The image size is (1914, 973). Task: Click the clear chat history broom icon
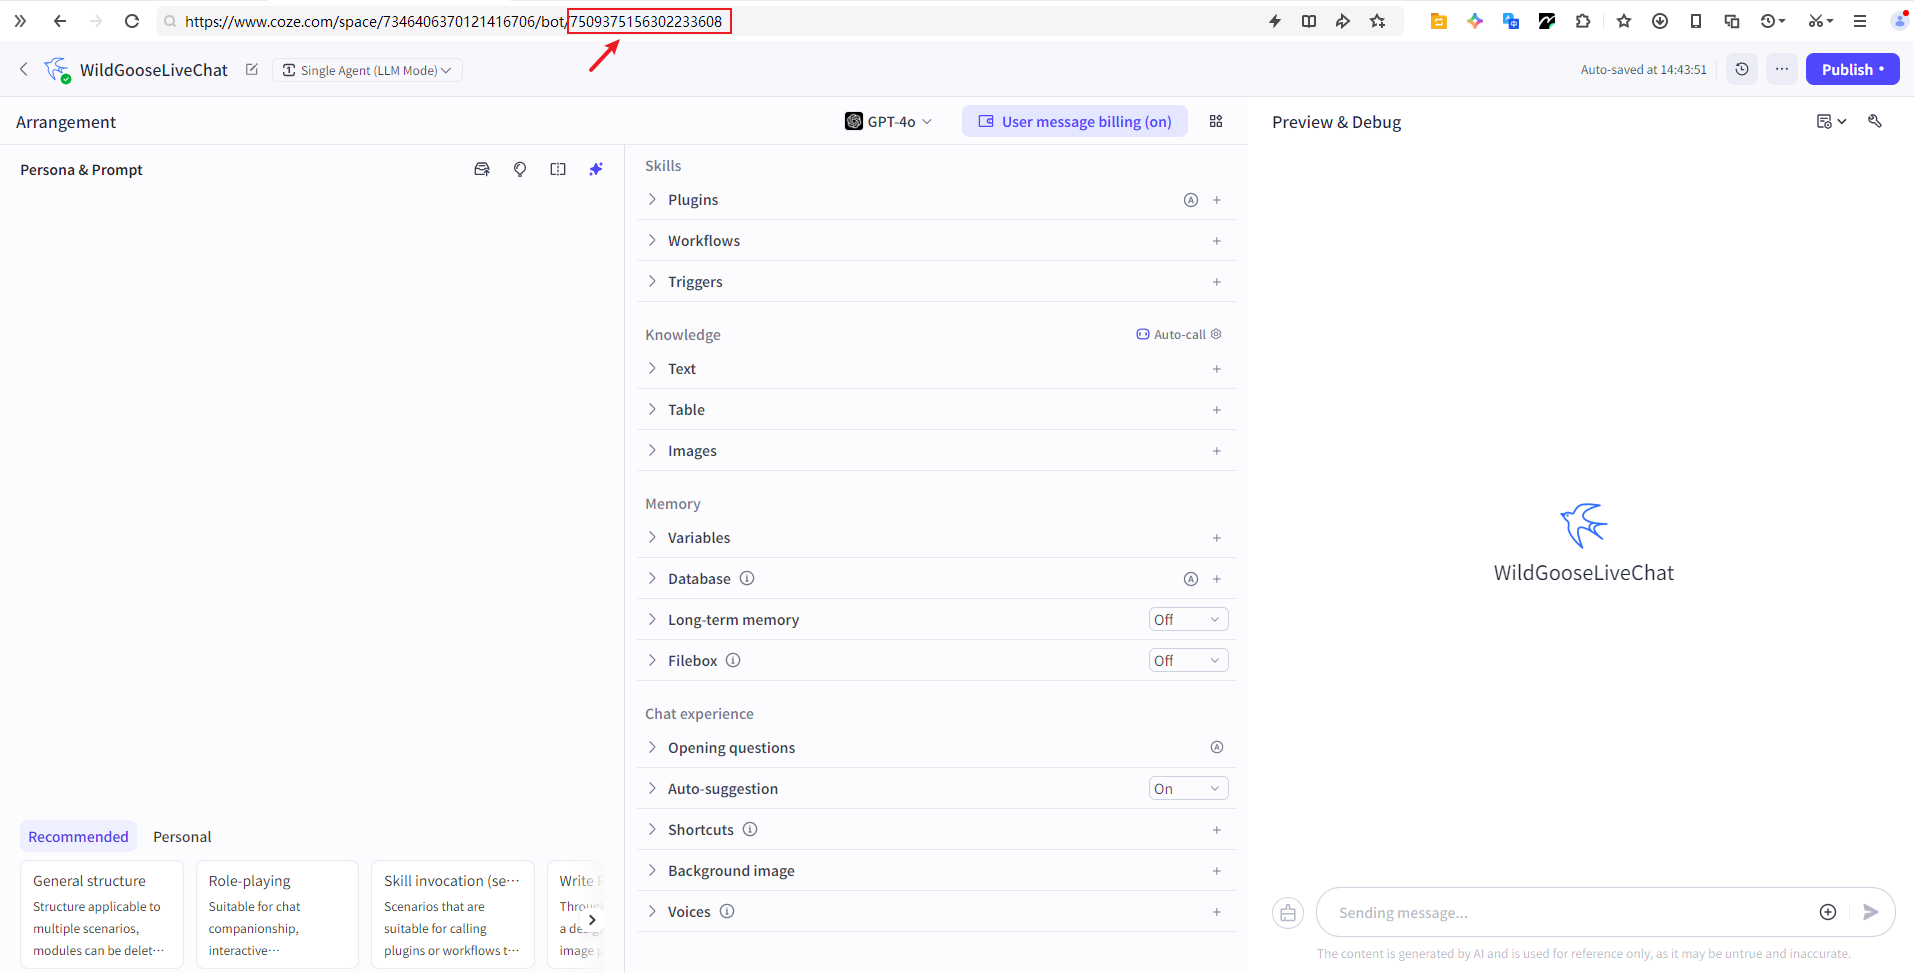pyautogui.click(x=1288, y=913)
